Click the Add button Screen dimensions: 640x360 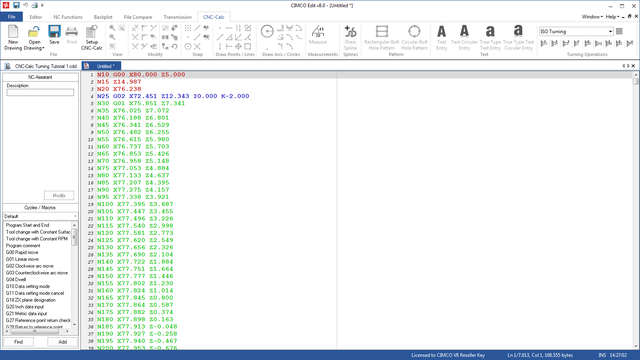pyautogui.click(x=62, y=342)
